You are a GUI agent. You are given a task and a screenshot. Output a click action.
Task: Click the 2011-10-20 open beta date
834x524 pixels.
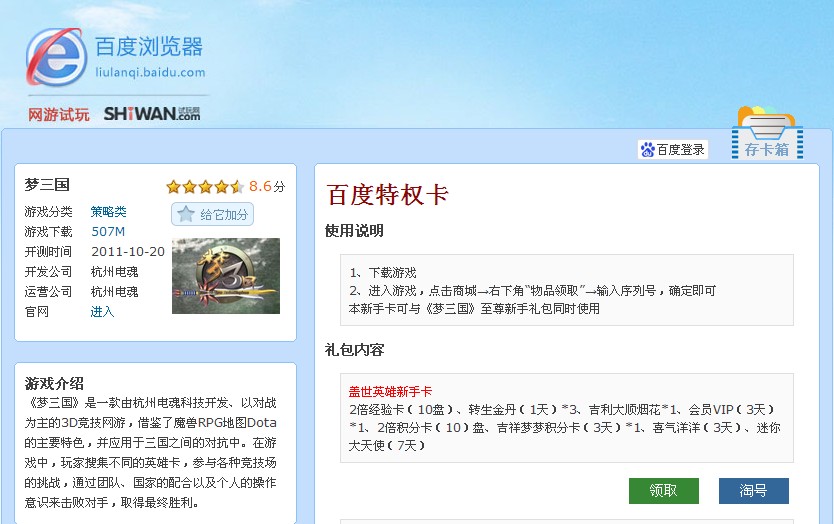128,252
